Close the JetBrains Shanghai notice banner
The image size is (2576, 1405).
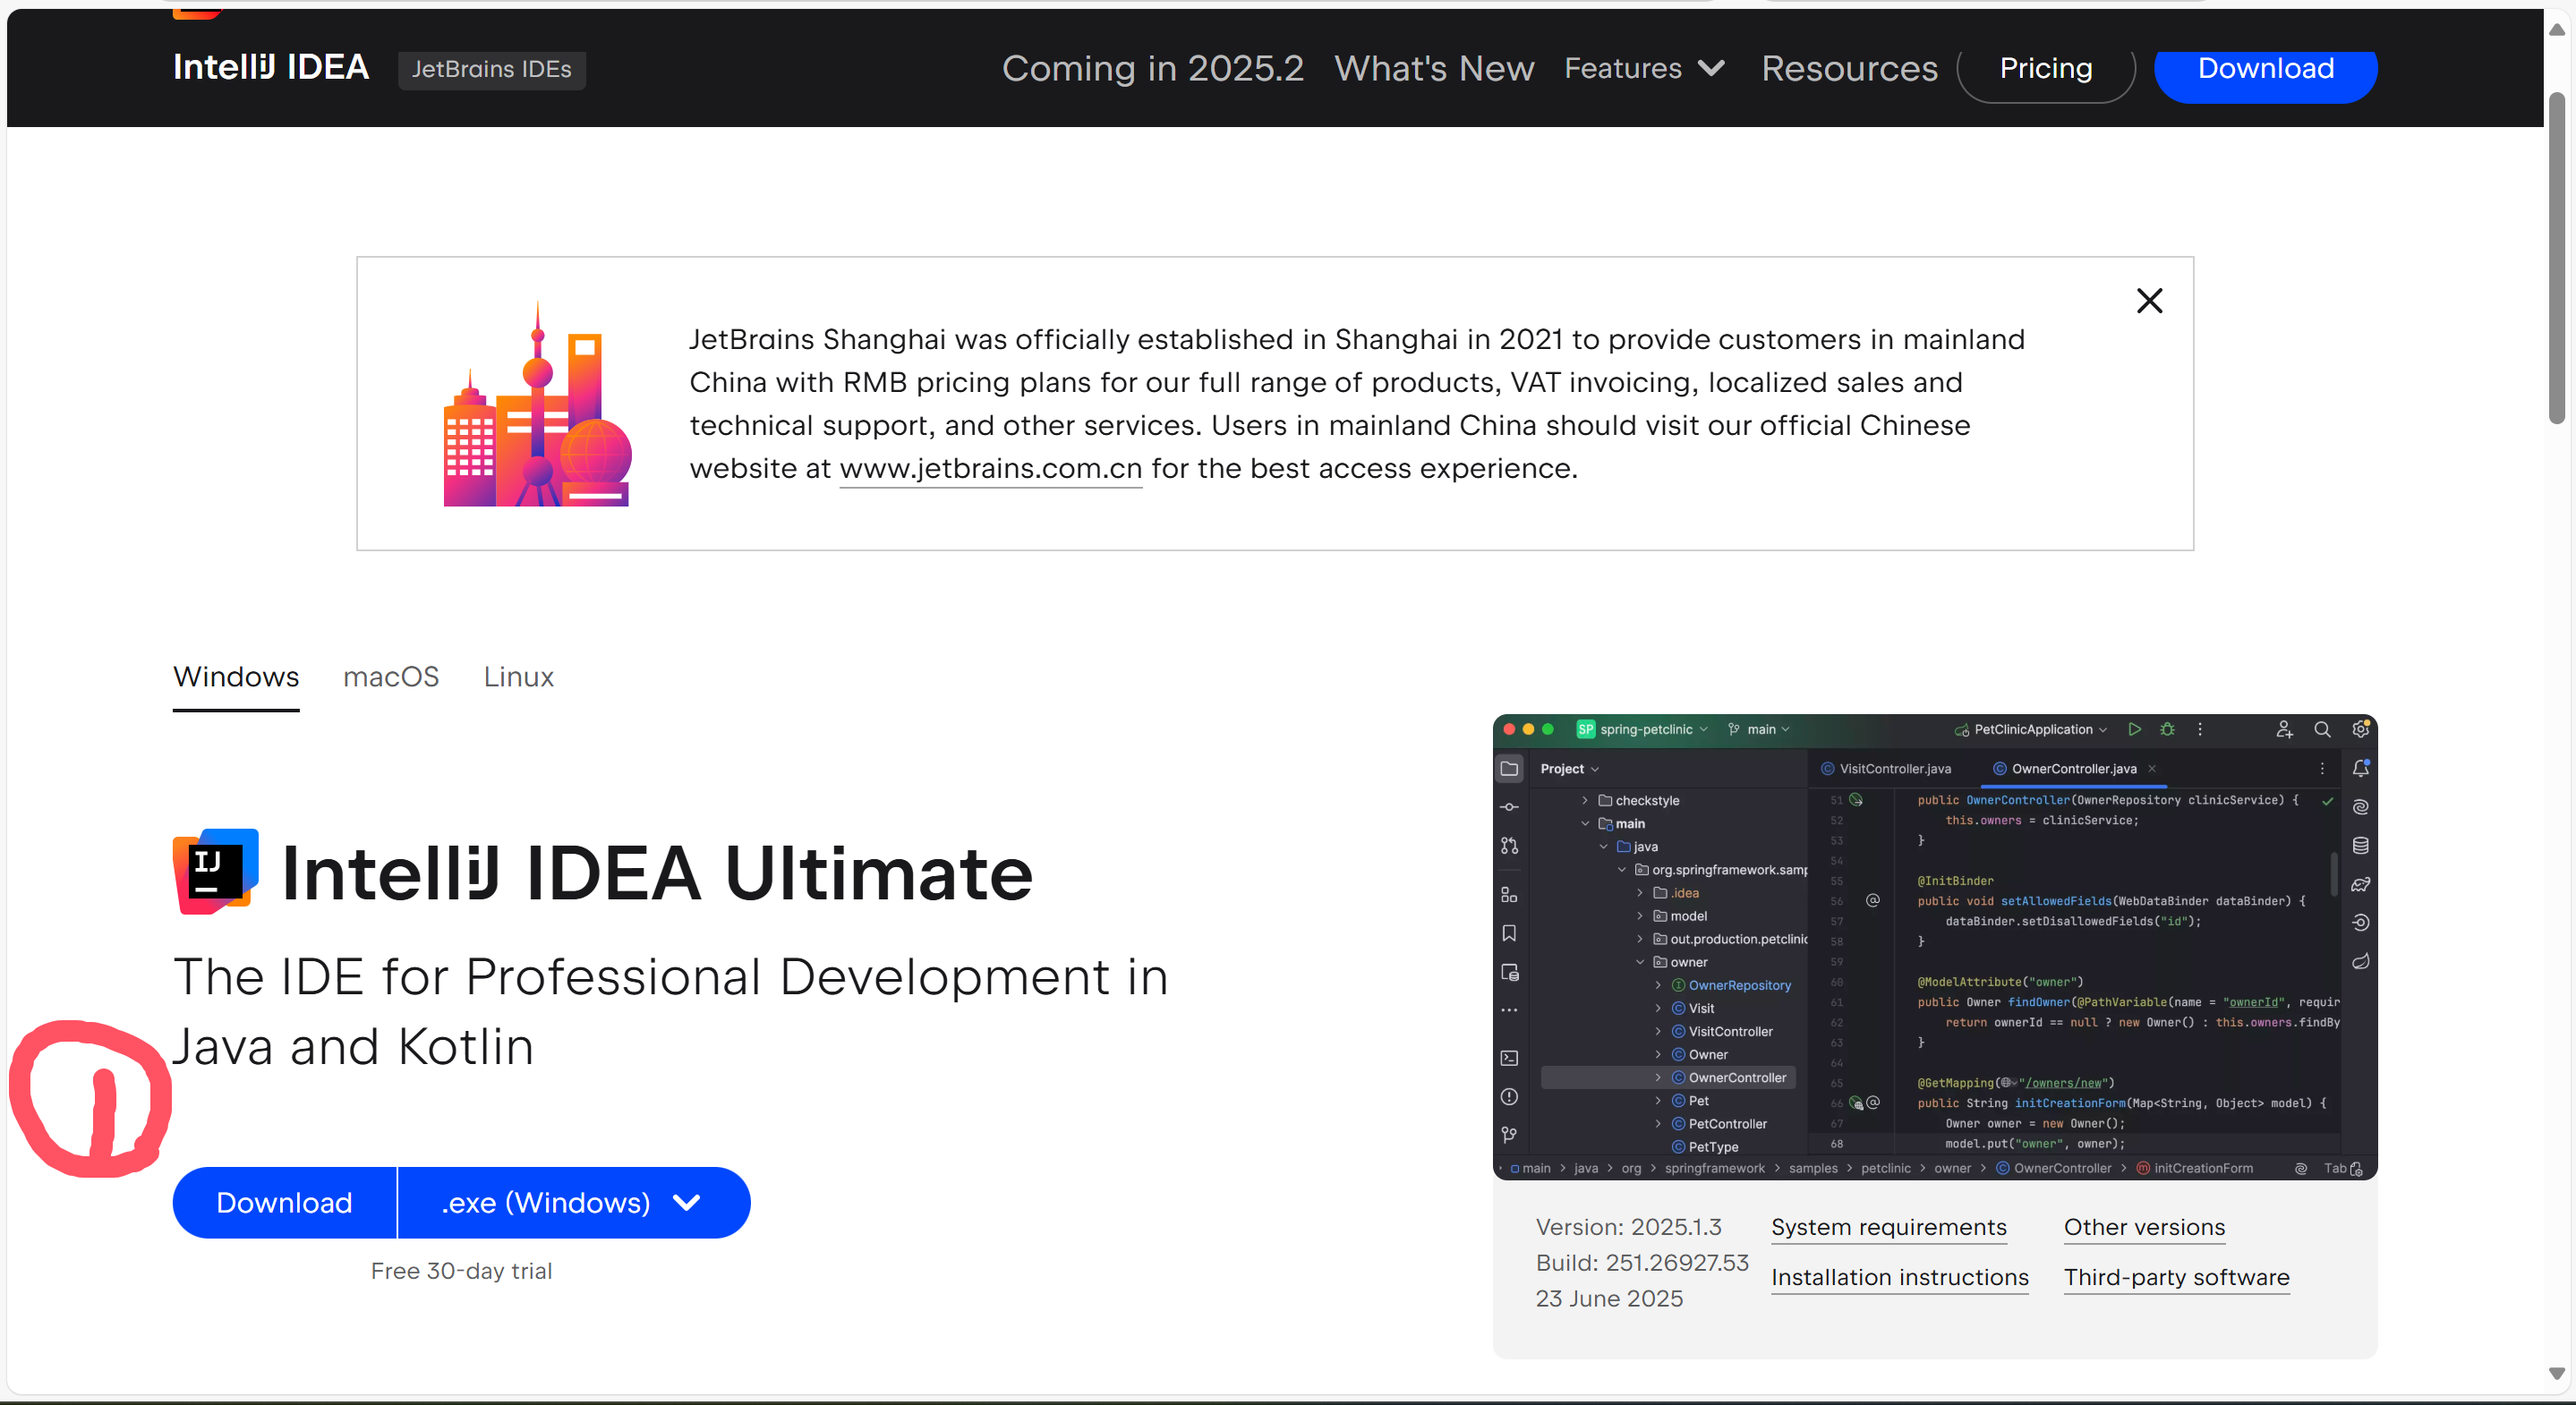point(2149,301)
